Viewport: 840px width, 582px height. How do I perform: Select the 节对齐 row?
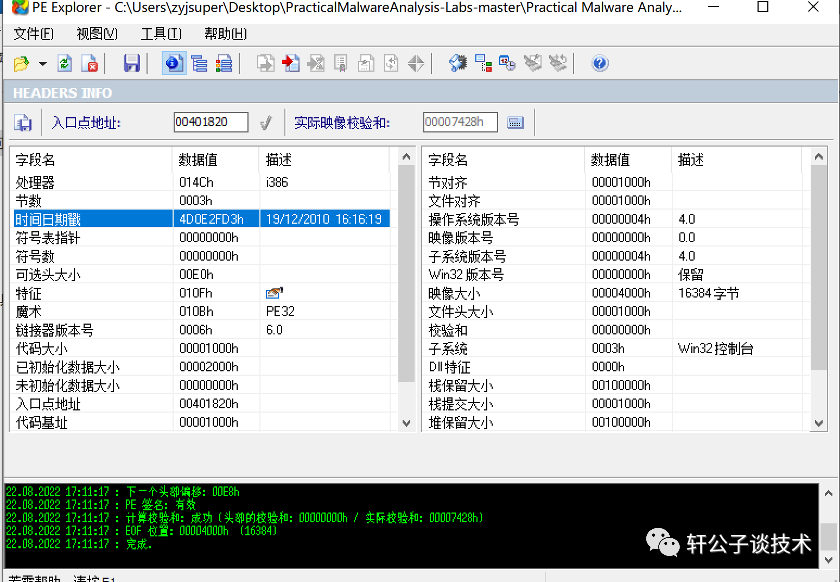point(613,182)
